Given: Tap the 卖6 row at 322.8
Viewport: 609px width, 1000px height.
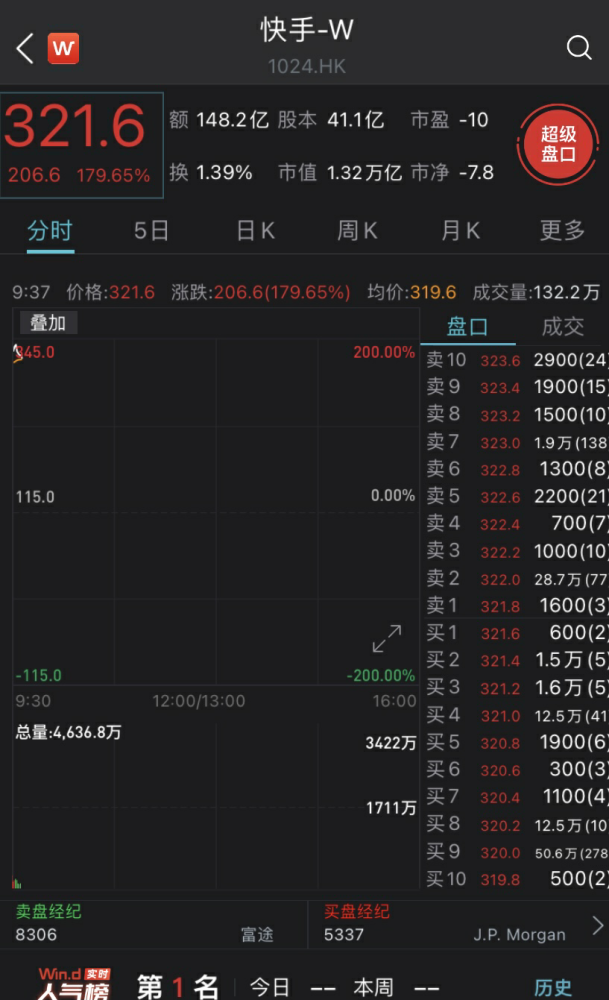Looking at the screenshot, I should tap(517, 469).
